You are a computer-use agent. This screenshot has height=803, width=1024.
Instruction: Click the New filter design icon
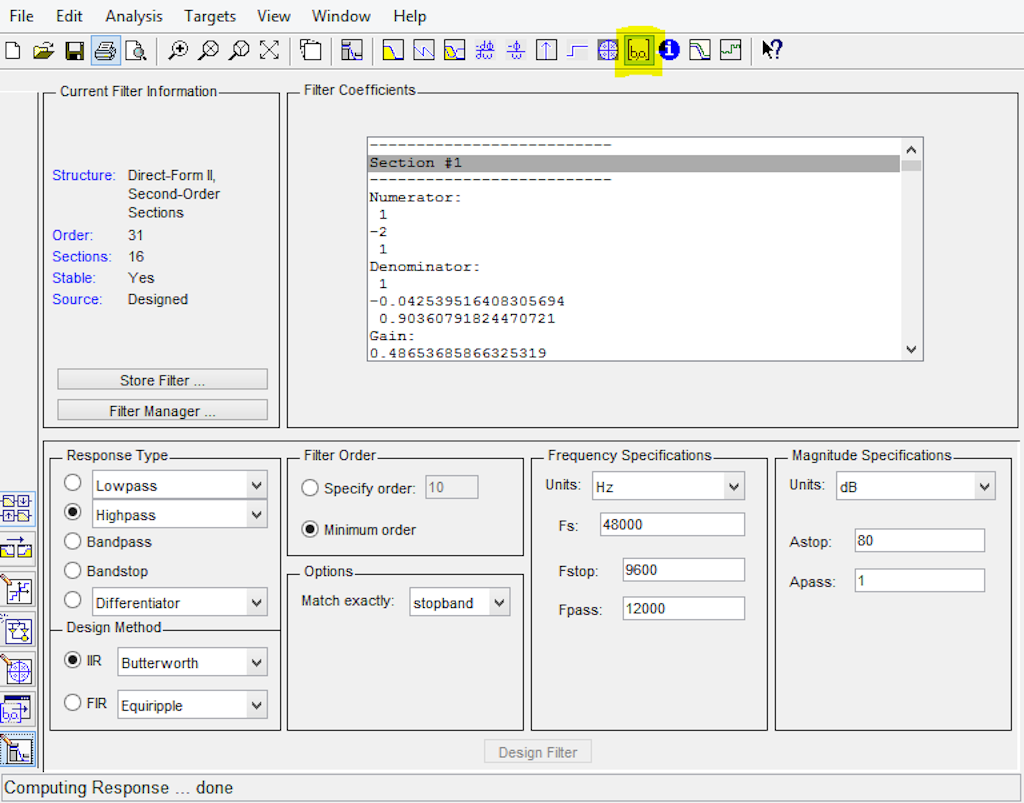(x=13, y=50)
